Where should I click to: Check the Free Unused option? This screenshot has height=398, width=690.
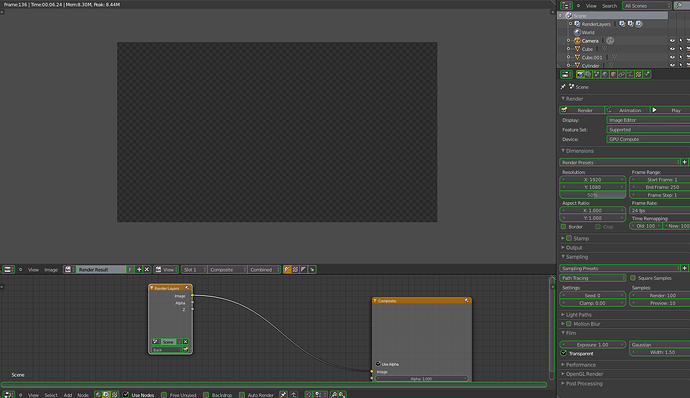[x=164, y=394]
